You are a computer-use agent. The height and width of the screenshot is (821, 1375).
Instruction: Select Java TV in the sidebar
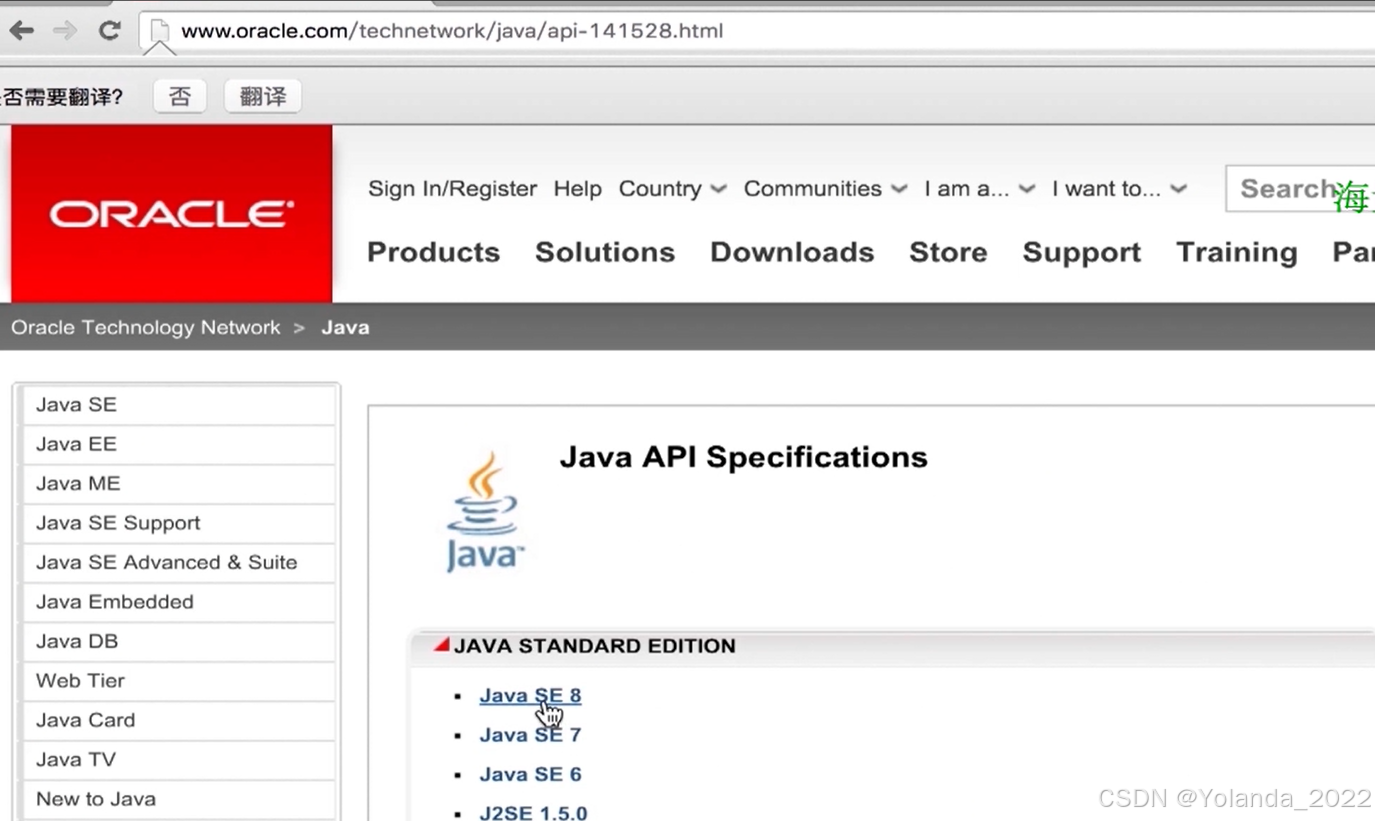179,760
